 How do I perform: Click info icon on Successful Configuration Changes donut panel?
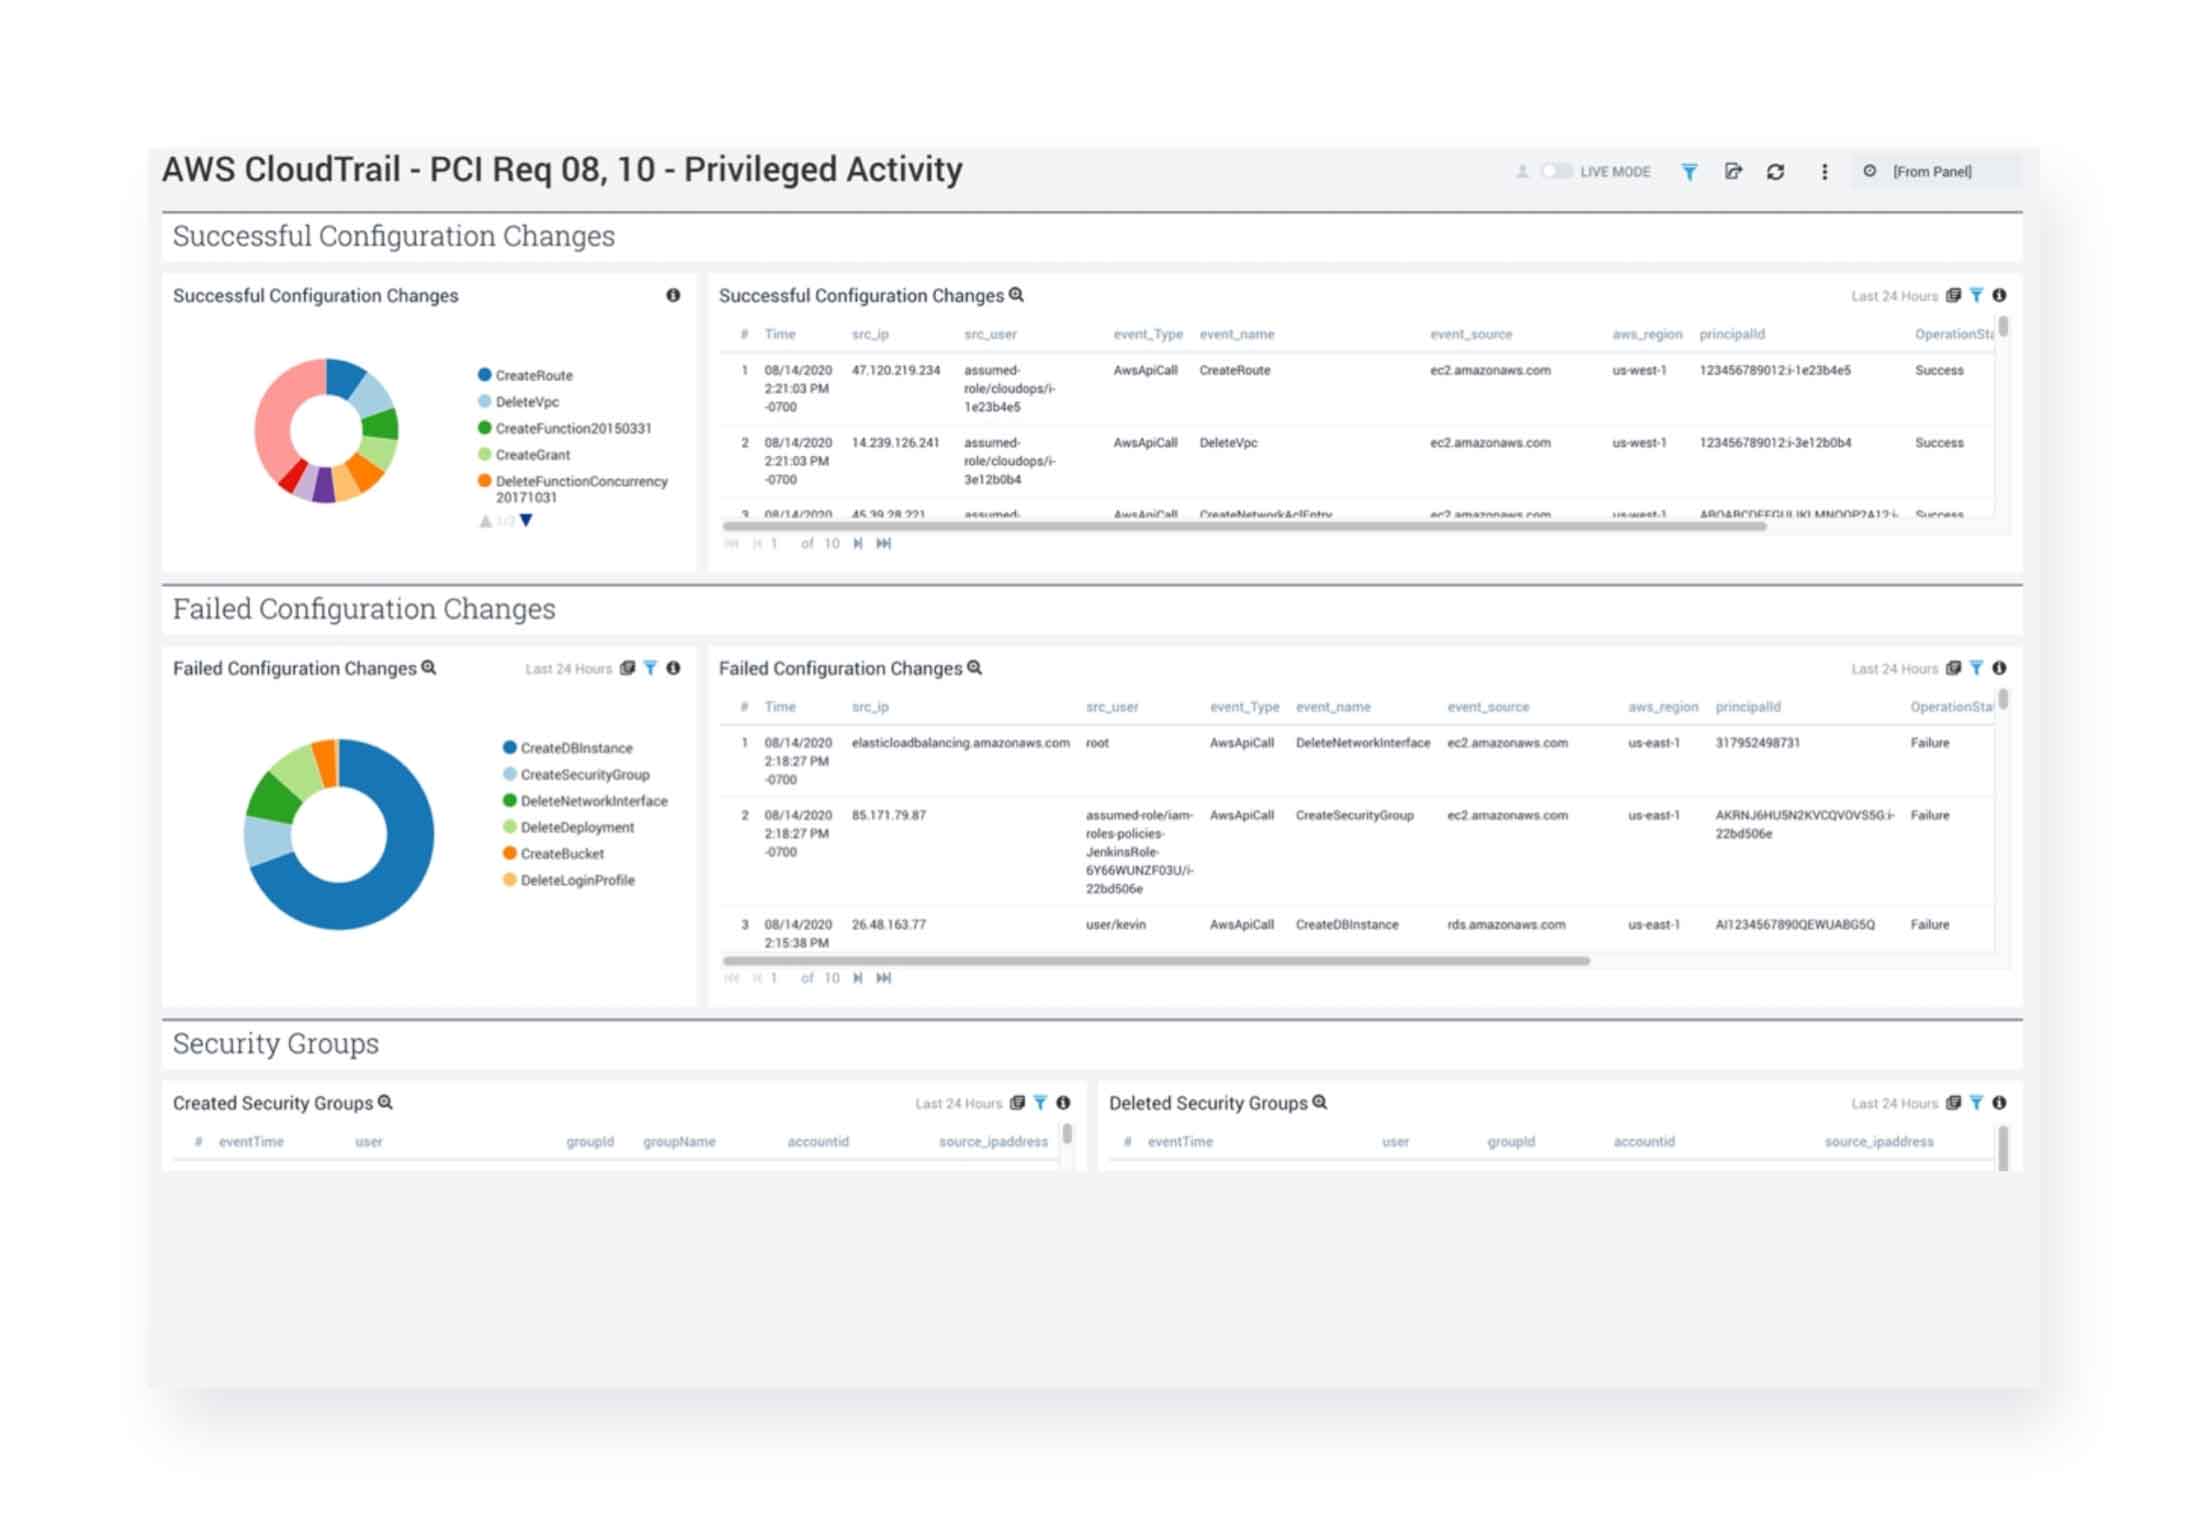(x=673, y=295)
